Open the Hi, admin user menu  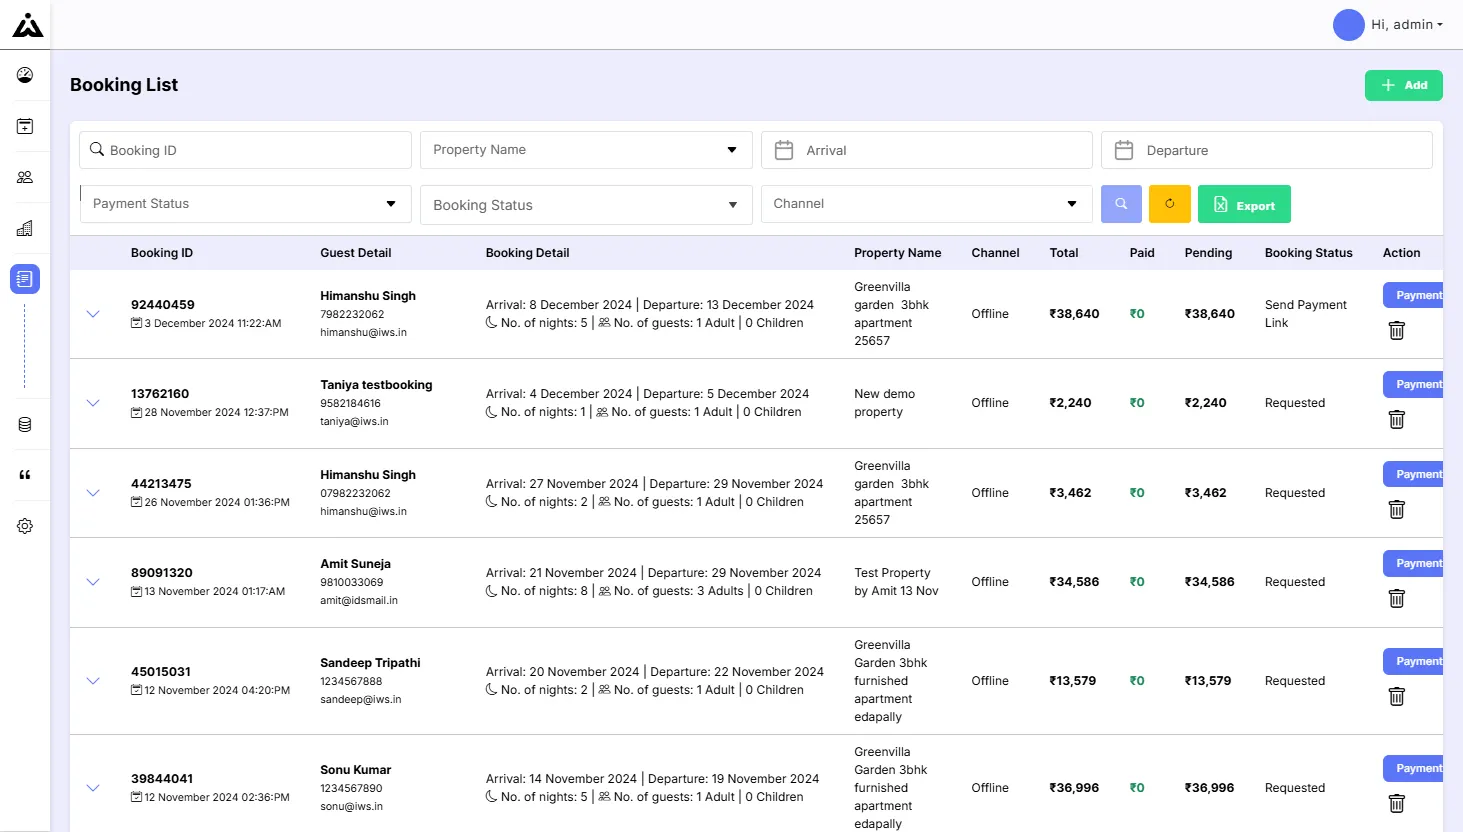coord(1388,25)
